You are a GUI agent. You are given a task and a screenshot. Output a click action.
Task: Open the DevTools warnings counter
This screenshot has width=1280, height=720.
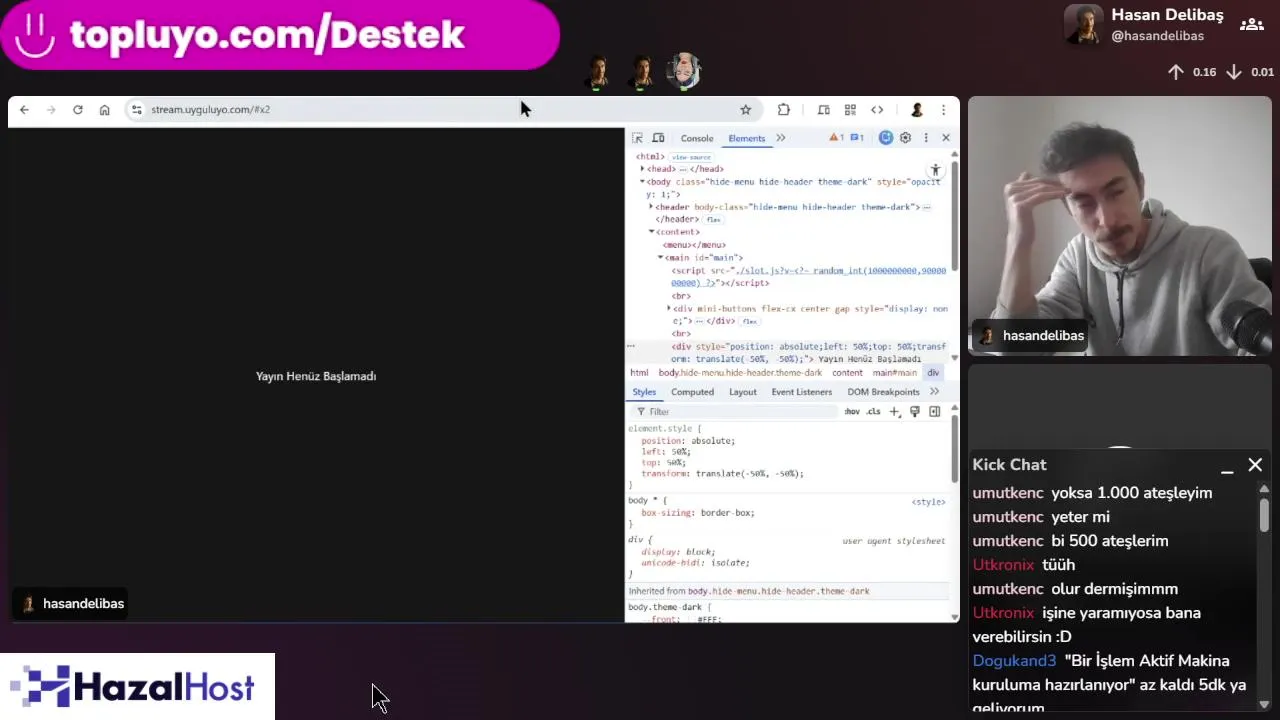click(x=837, y=138)
